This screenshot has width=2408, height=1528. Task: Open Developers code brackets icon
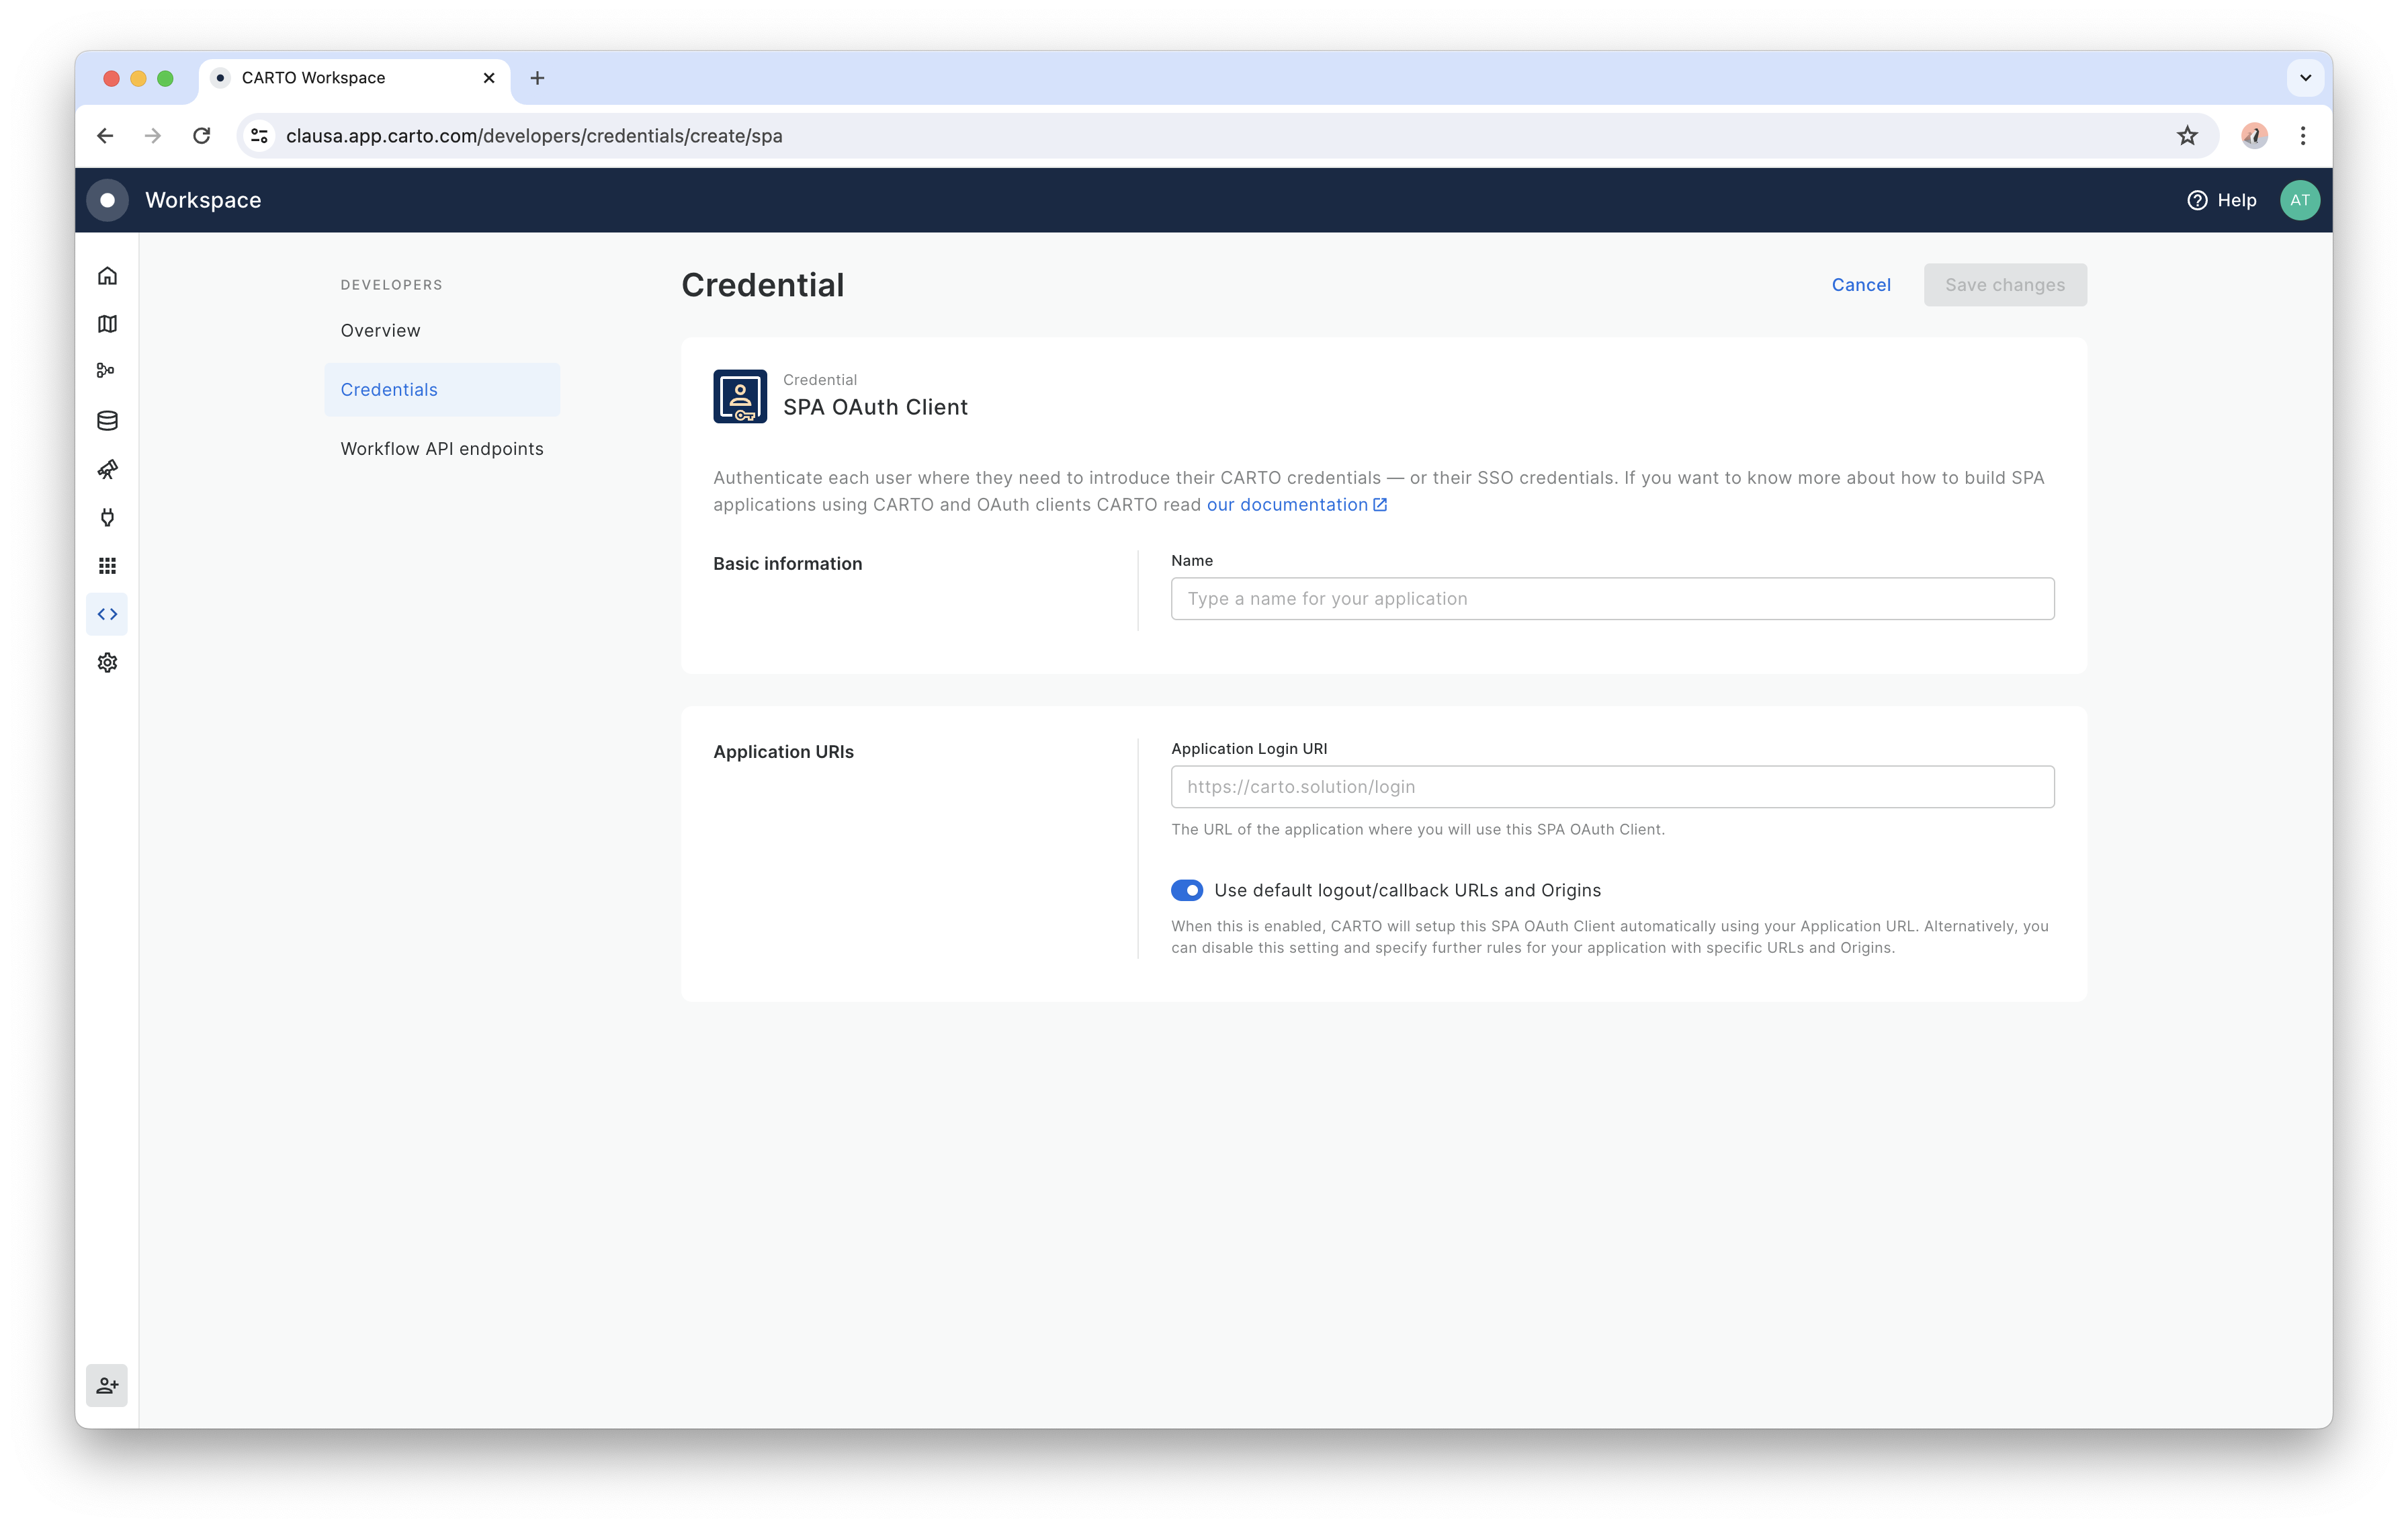107,614
